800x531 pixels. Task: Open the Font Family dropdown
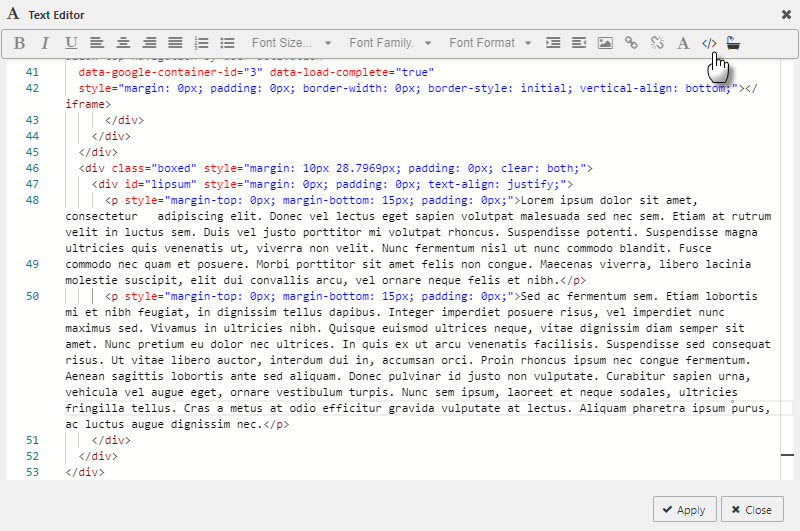tap(390, 43)
